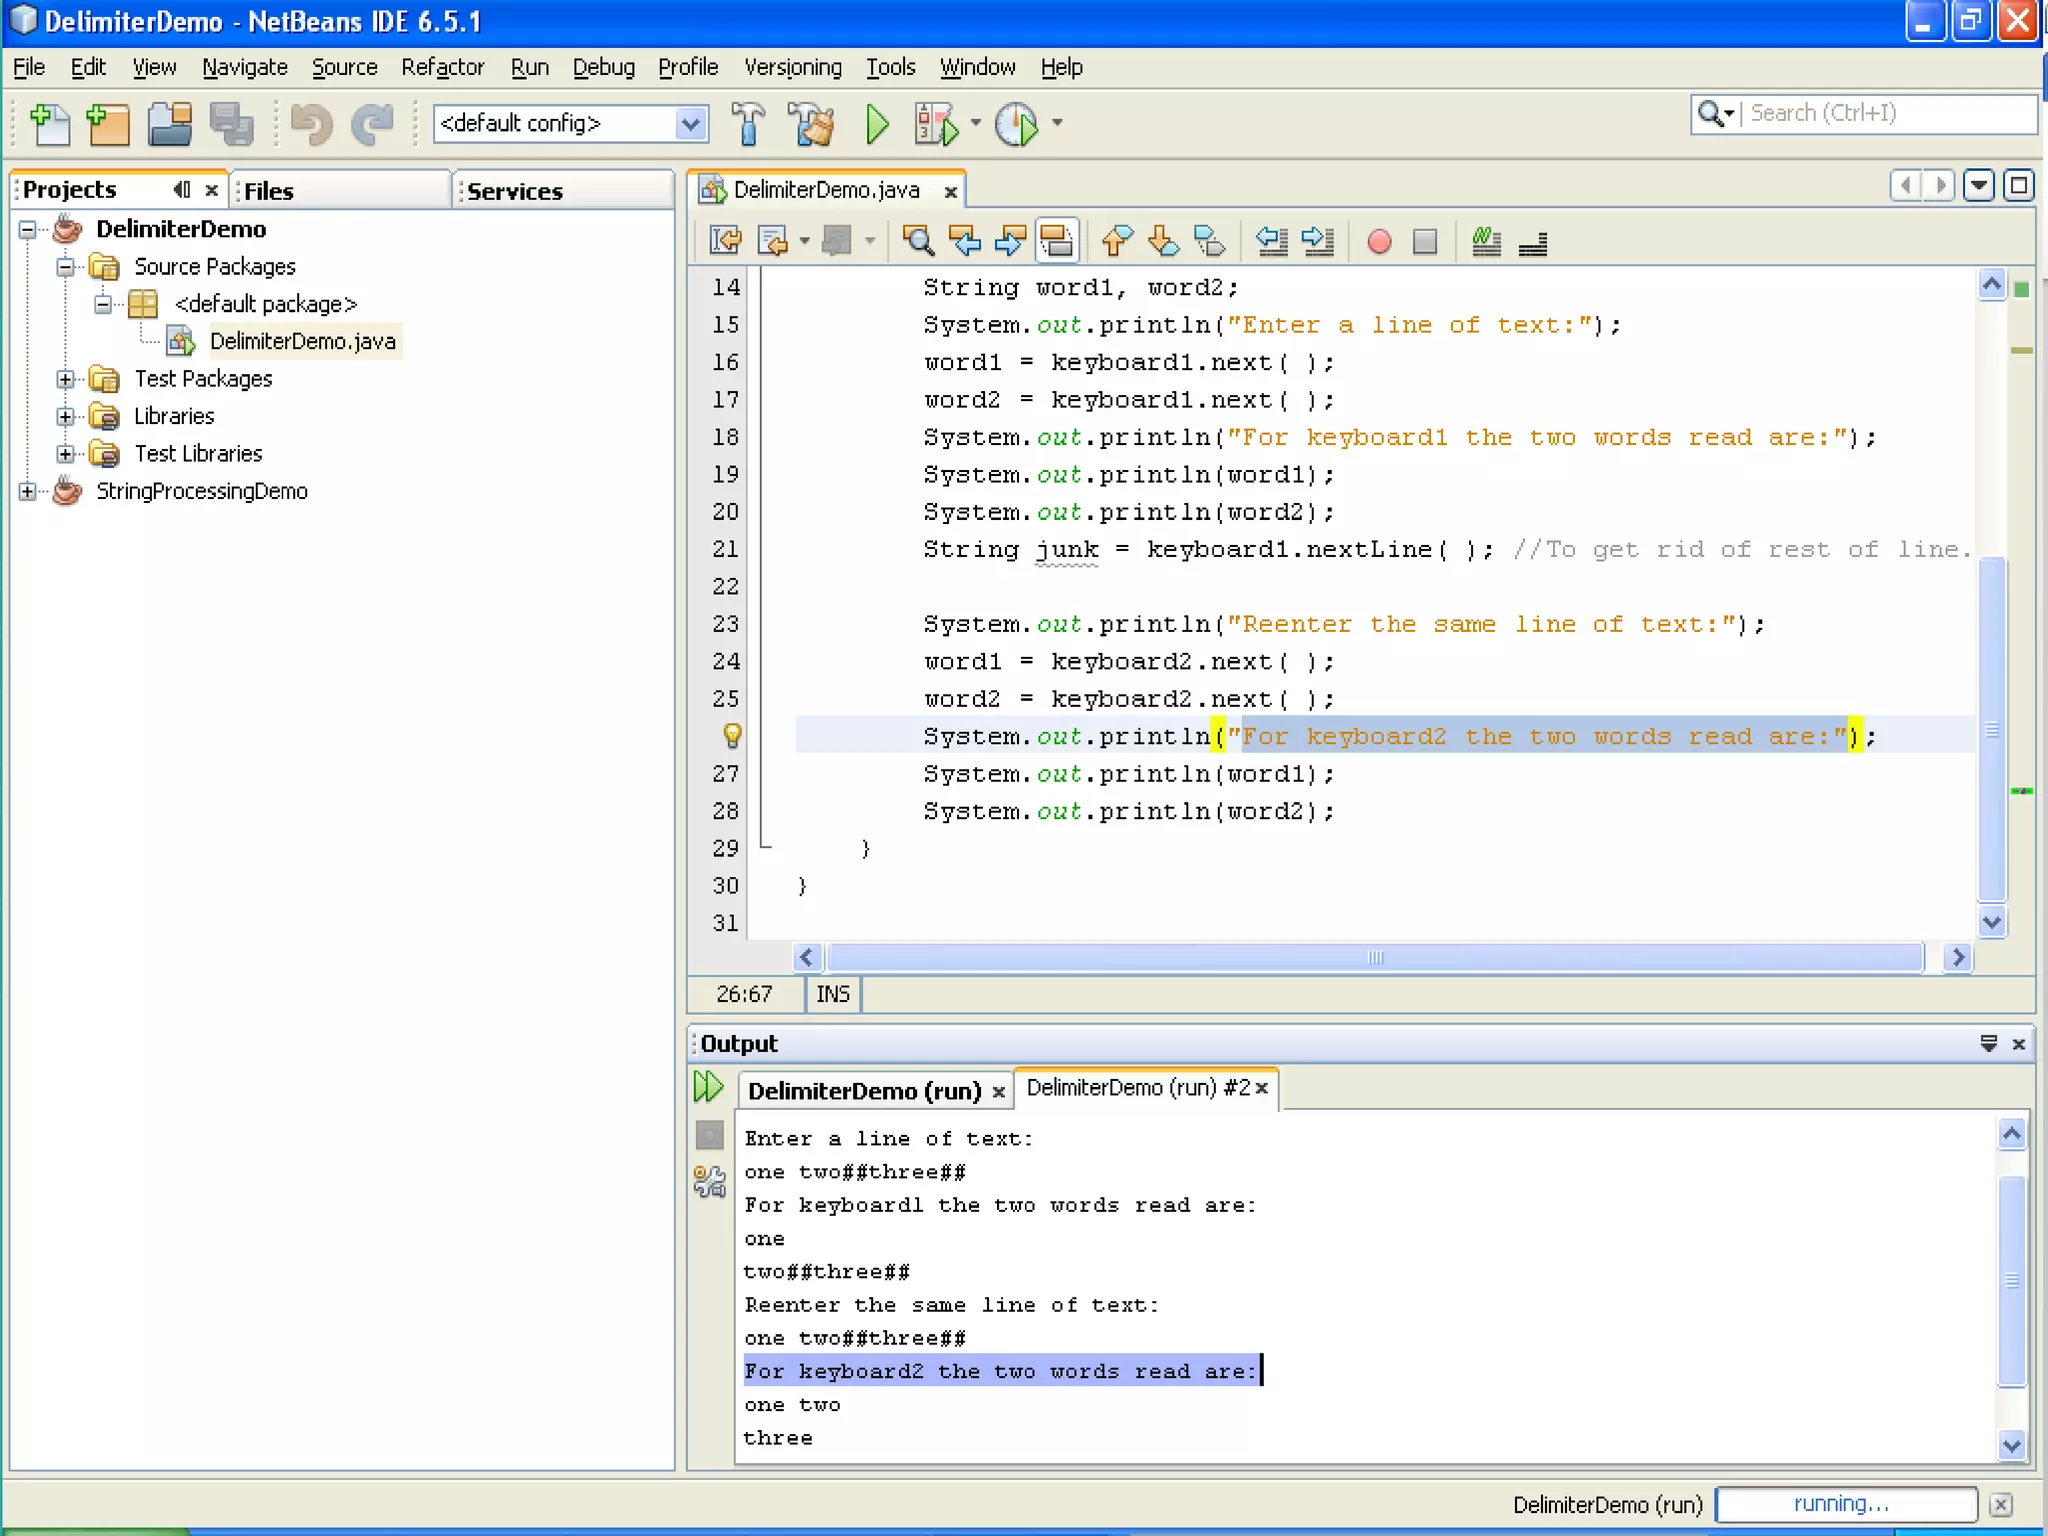Expand the StringProcessingDemo project node
The image size is (2048, 1536).
(28, 491)
